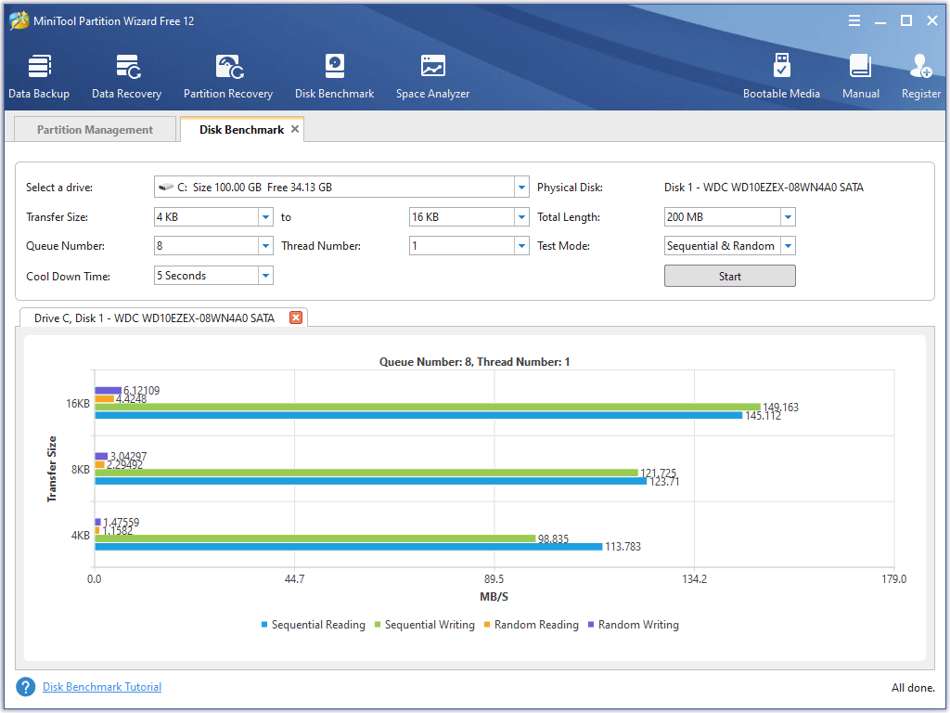Click the Physical Disk value WDC WD10EZEX
Screen dimensions: 950x713
[x=763, y=187]
